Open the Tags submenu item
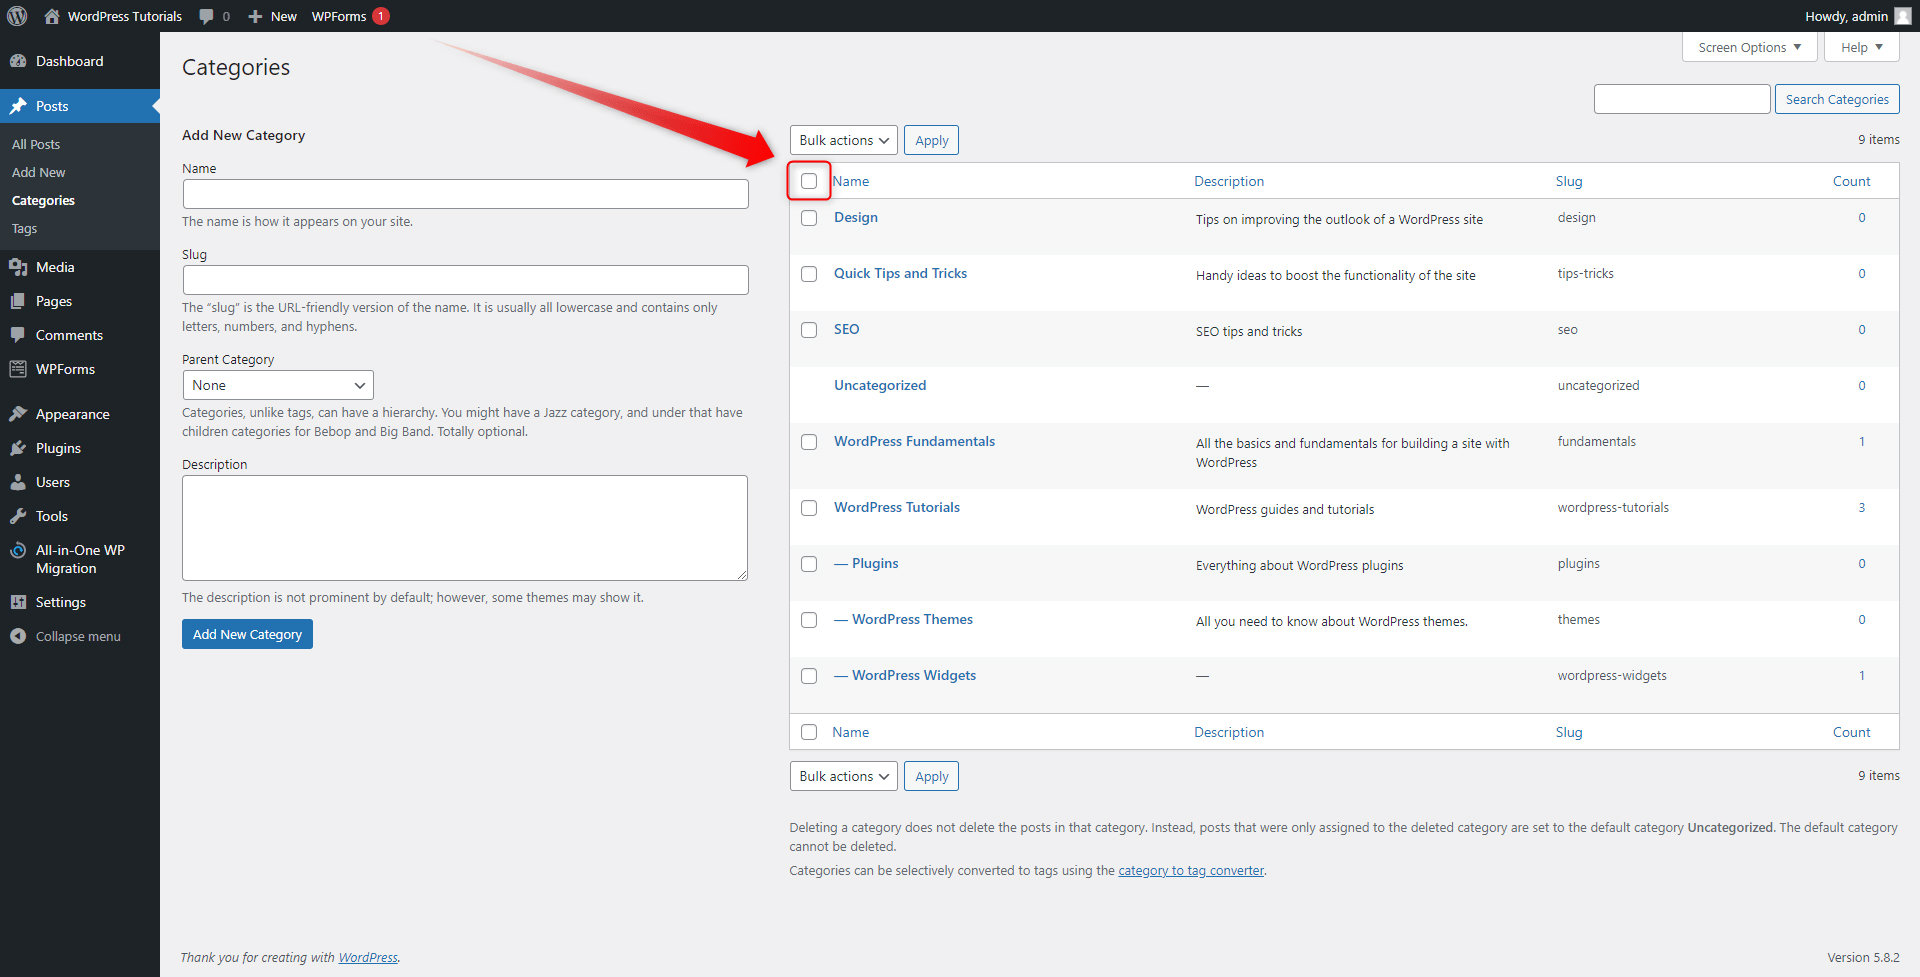This screenshot has width=1920, height=977. tap(24, 228)
